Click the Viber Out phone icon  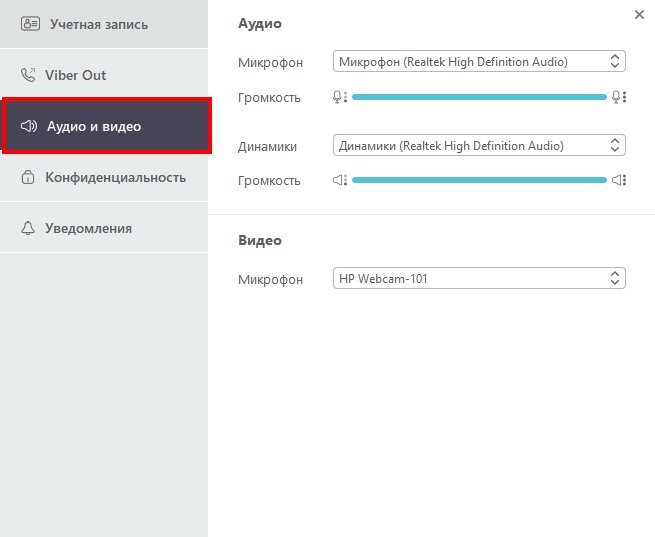coord(28,75)
